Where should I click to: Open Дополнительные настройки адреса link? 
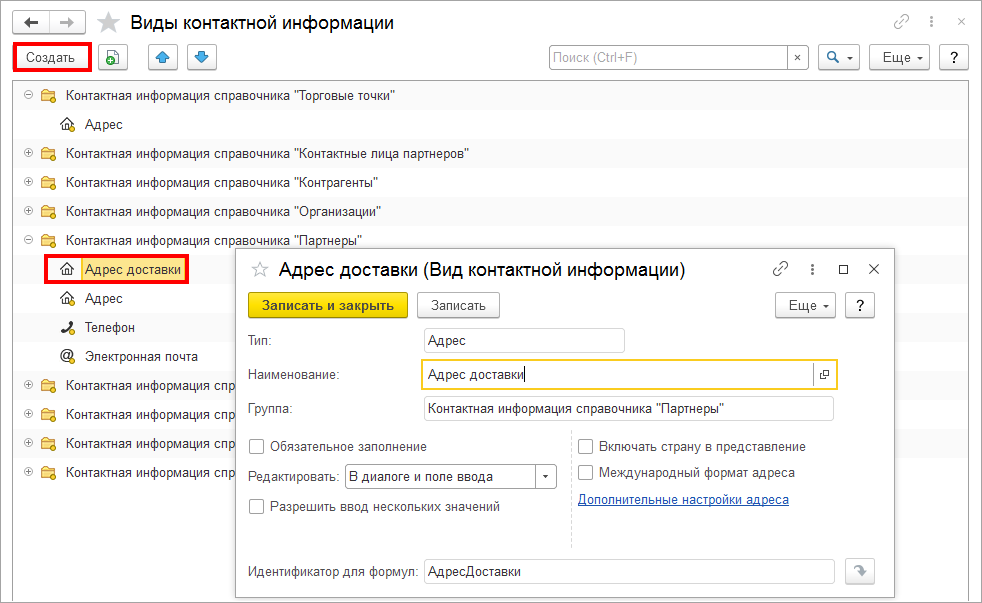(683, 500)
